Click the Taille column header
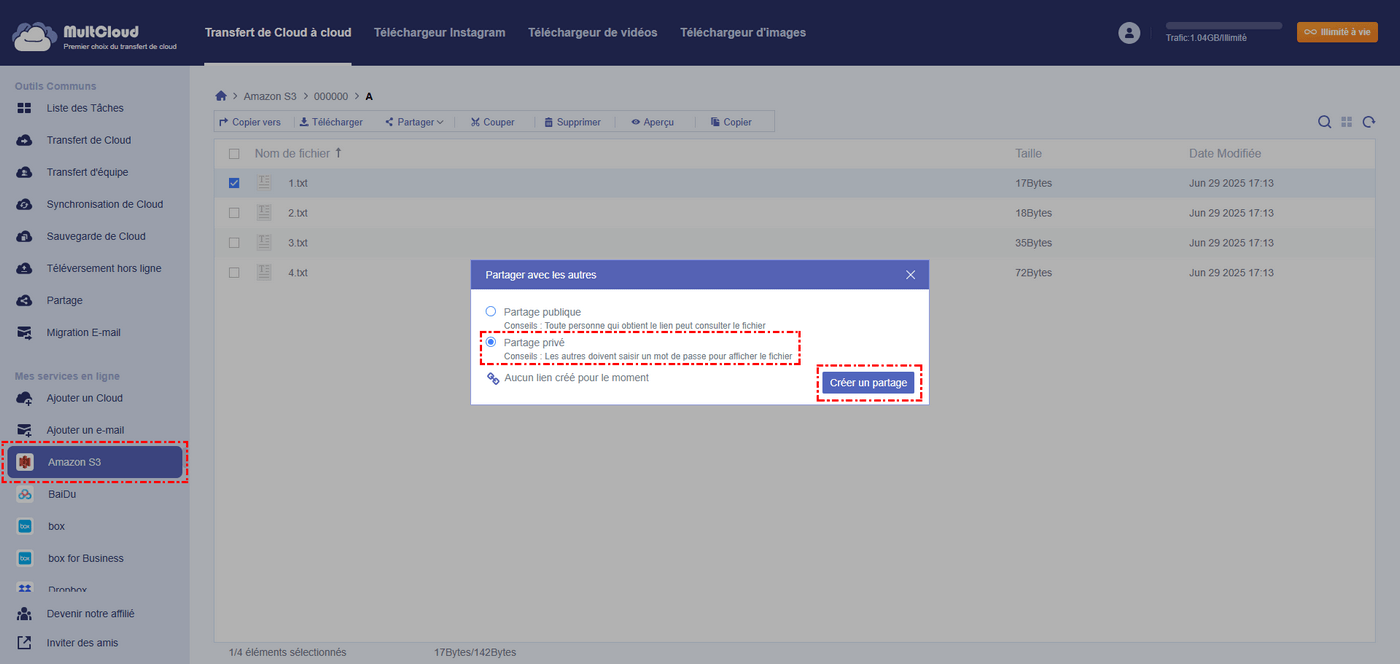This screenshot has height=664, width=1400. (1029, 153)
